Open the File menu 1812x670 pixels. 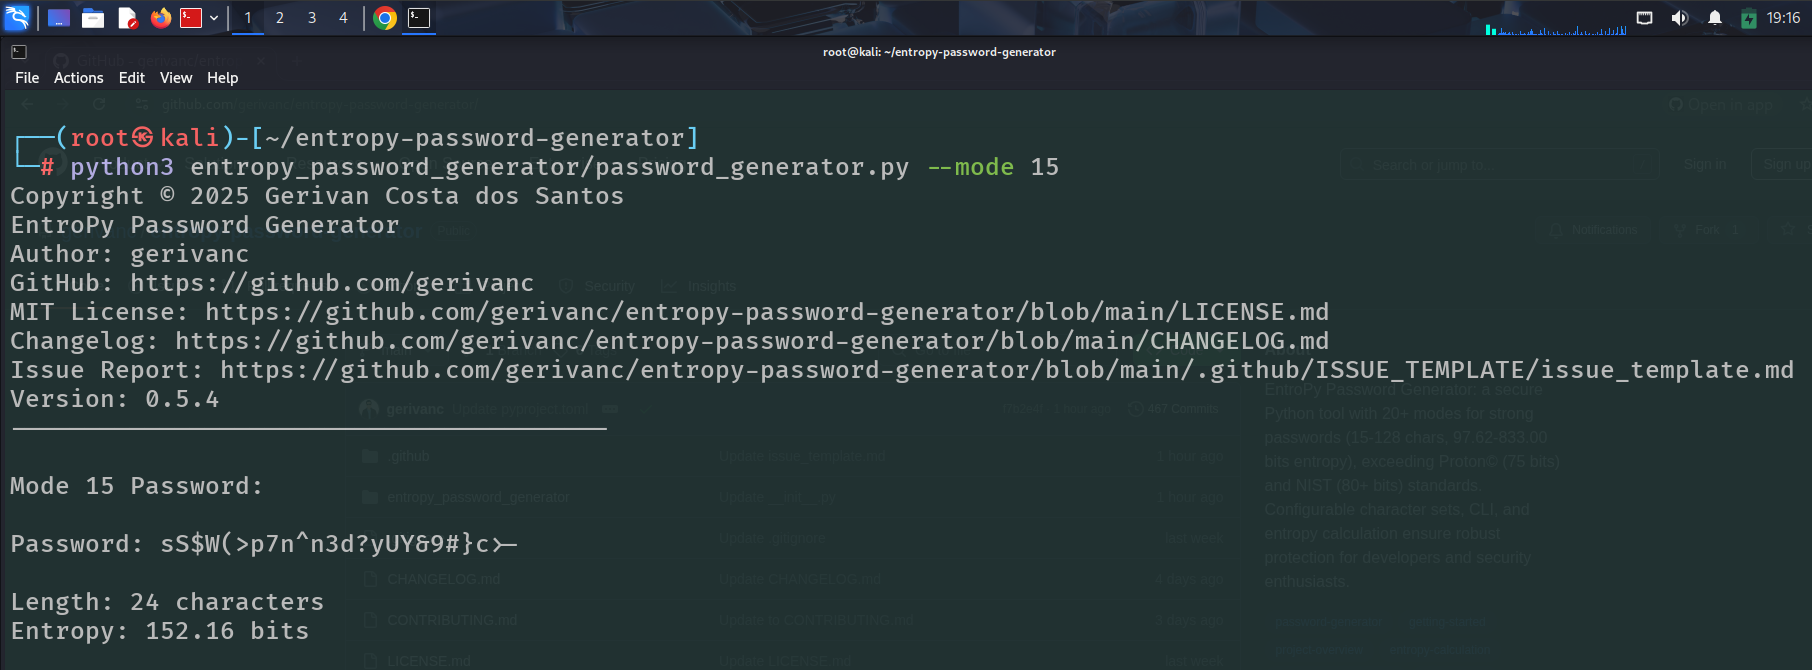(27, 78)
